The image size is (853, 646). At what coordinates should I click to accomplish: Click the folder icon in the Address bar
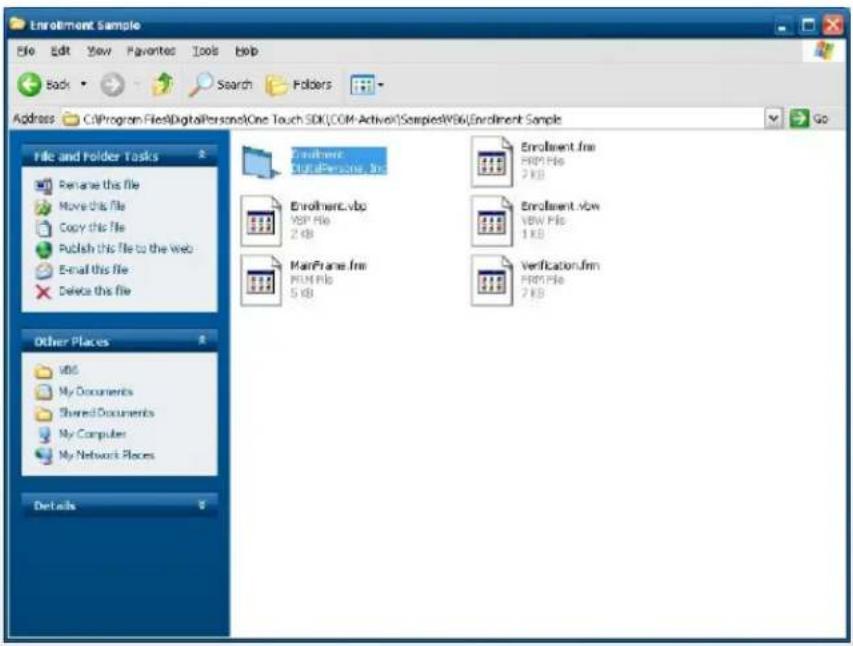[71, 119]
